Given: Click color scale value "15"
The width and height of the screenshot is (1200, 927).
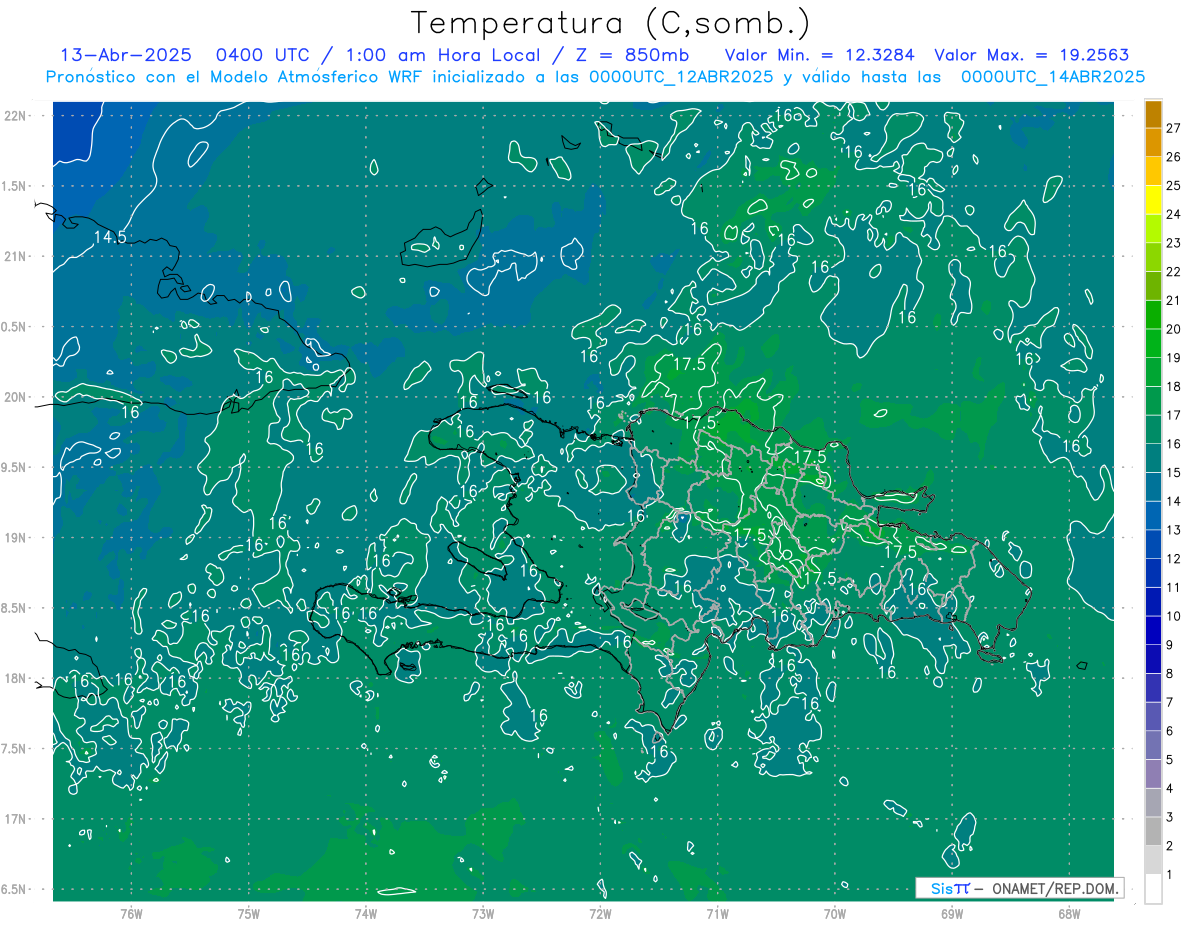Looking at the screenshot, I should [1174, 472].
